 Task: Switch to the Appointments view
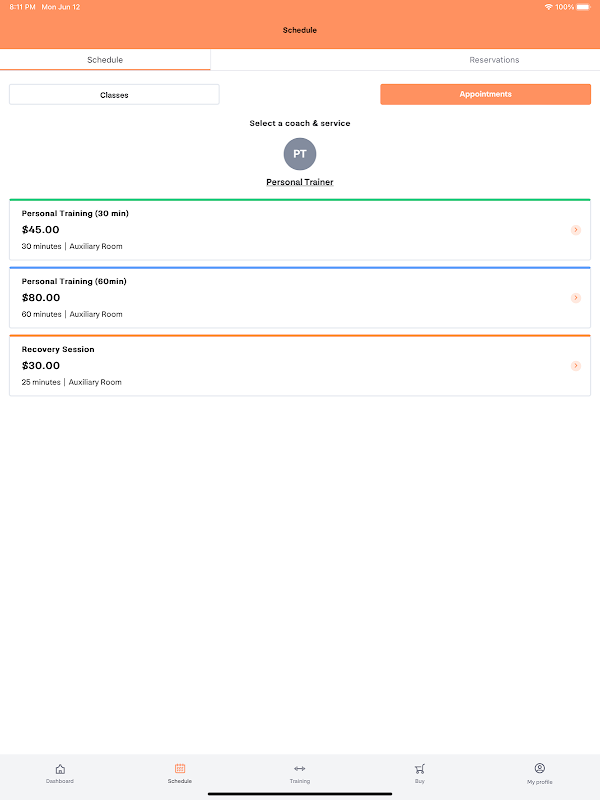click(x=485, y=94)
